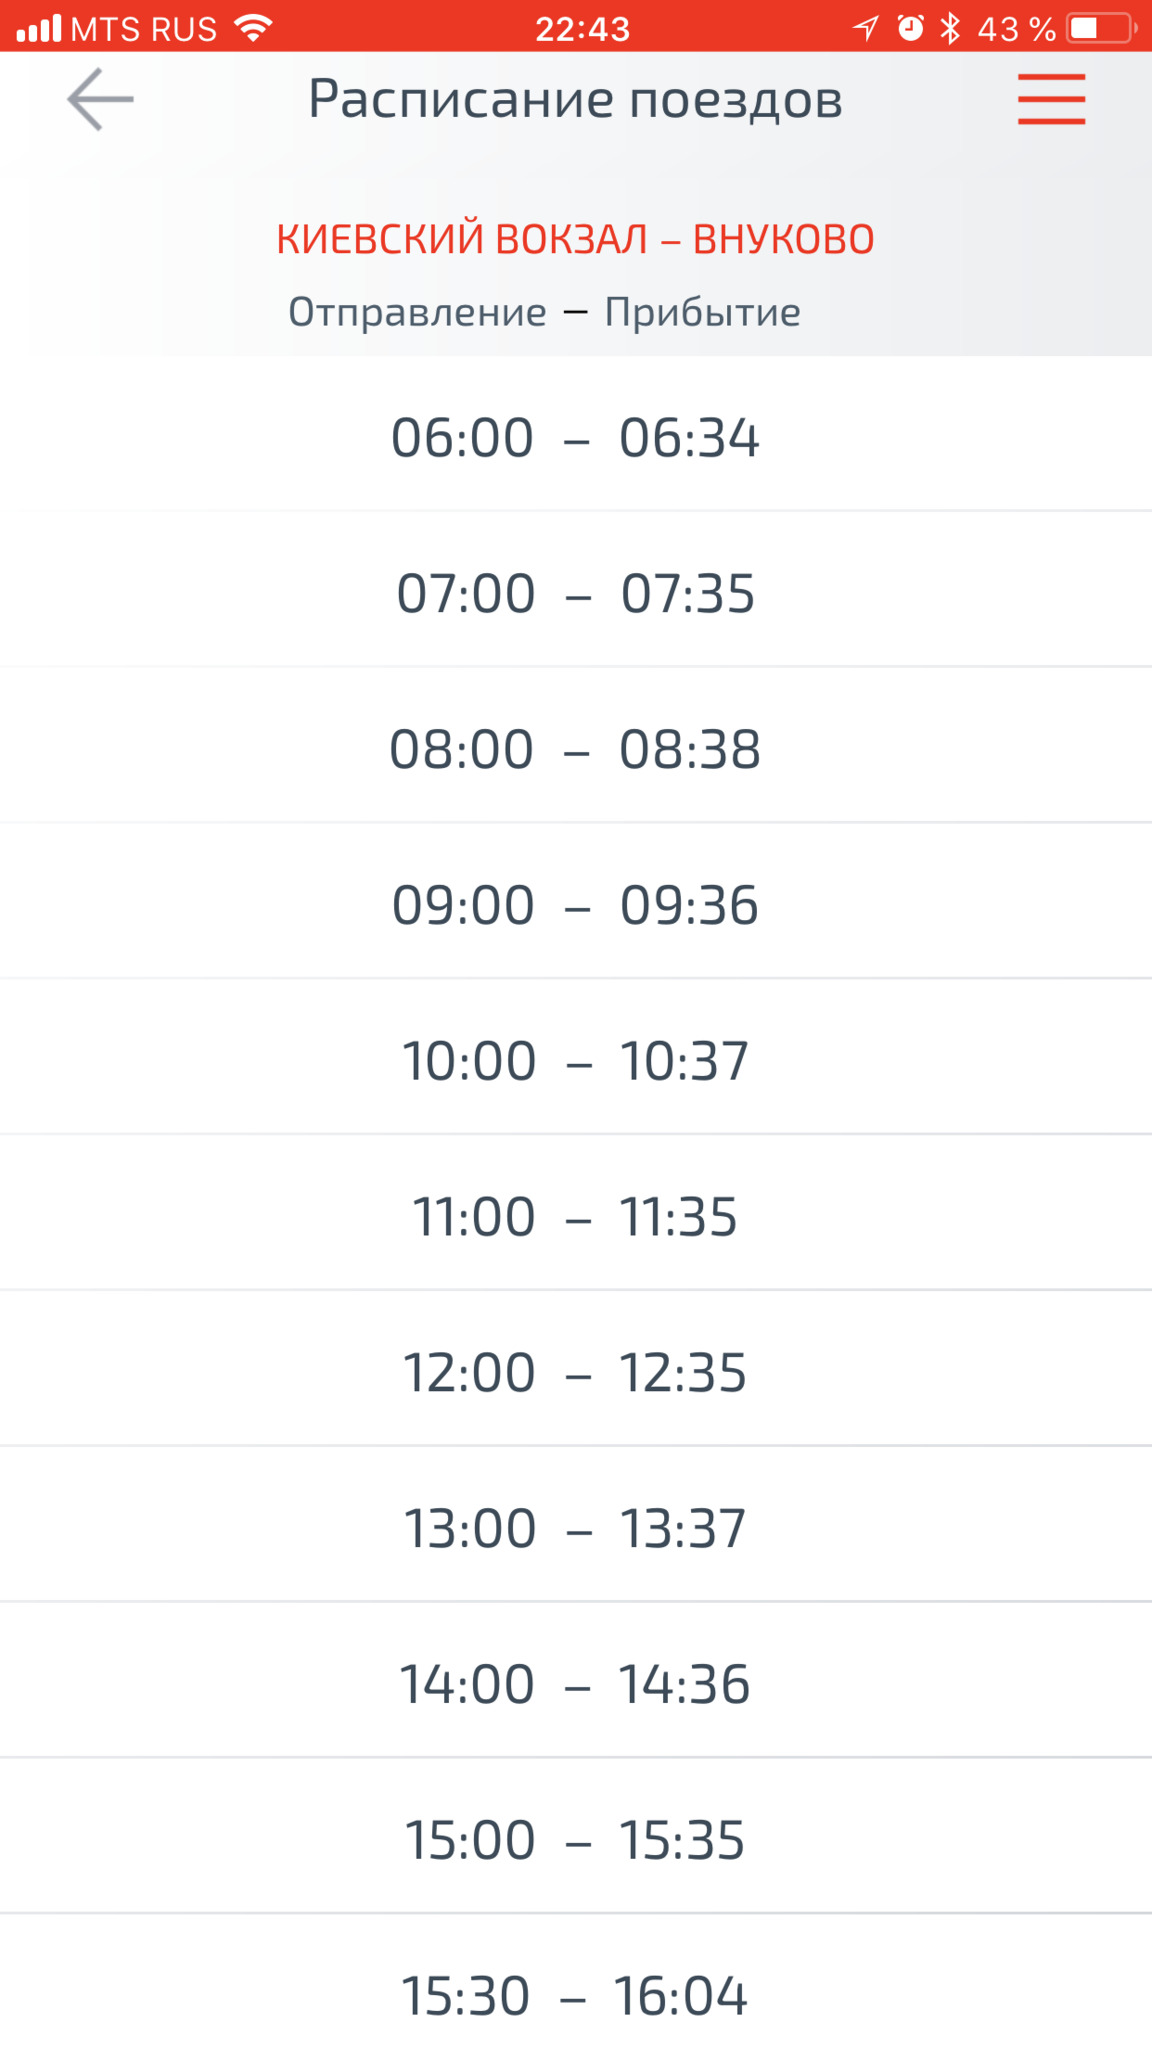Viewport: 1152px width, 2048px height.
Task: Tap the location arrow status icon
Action: point(866,28)
